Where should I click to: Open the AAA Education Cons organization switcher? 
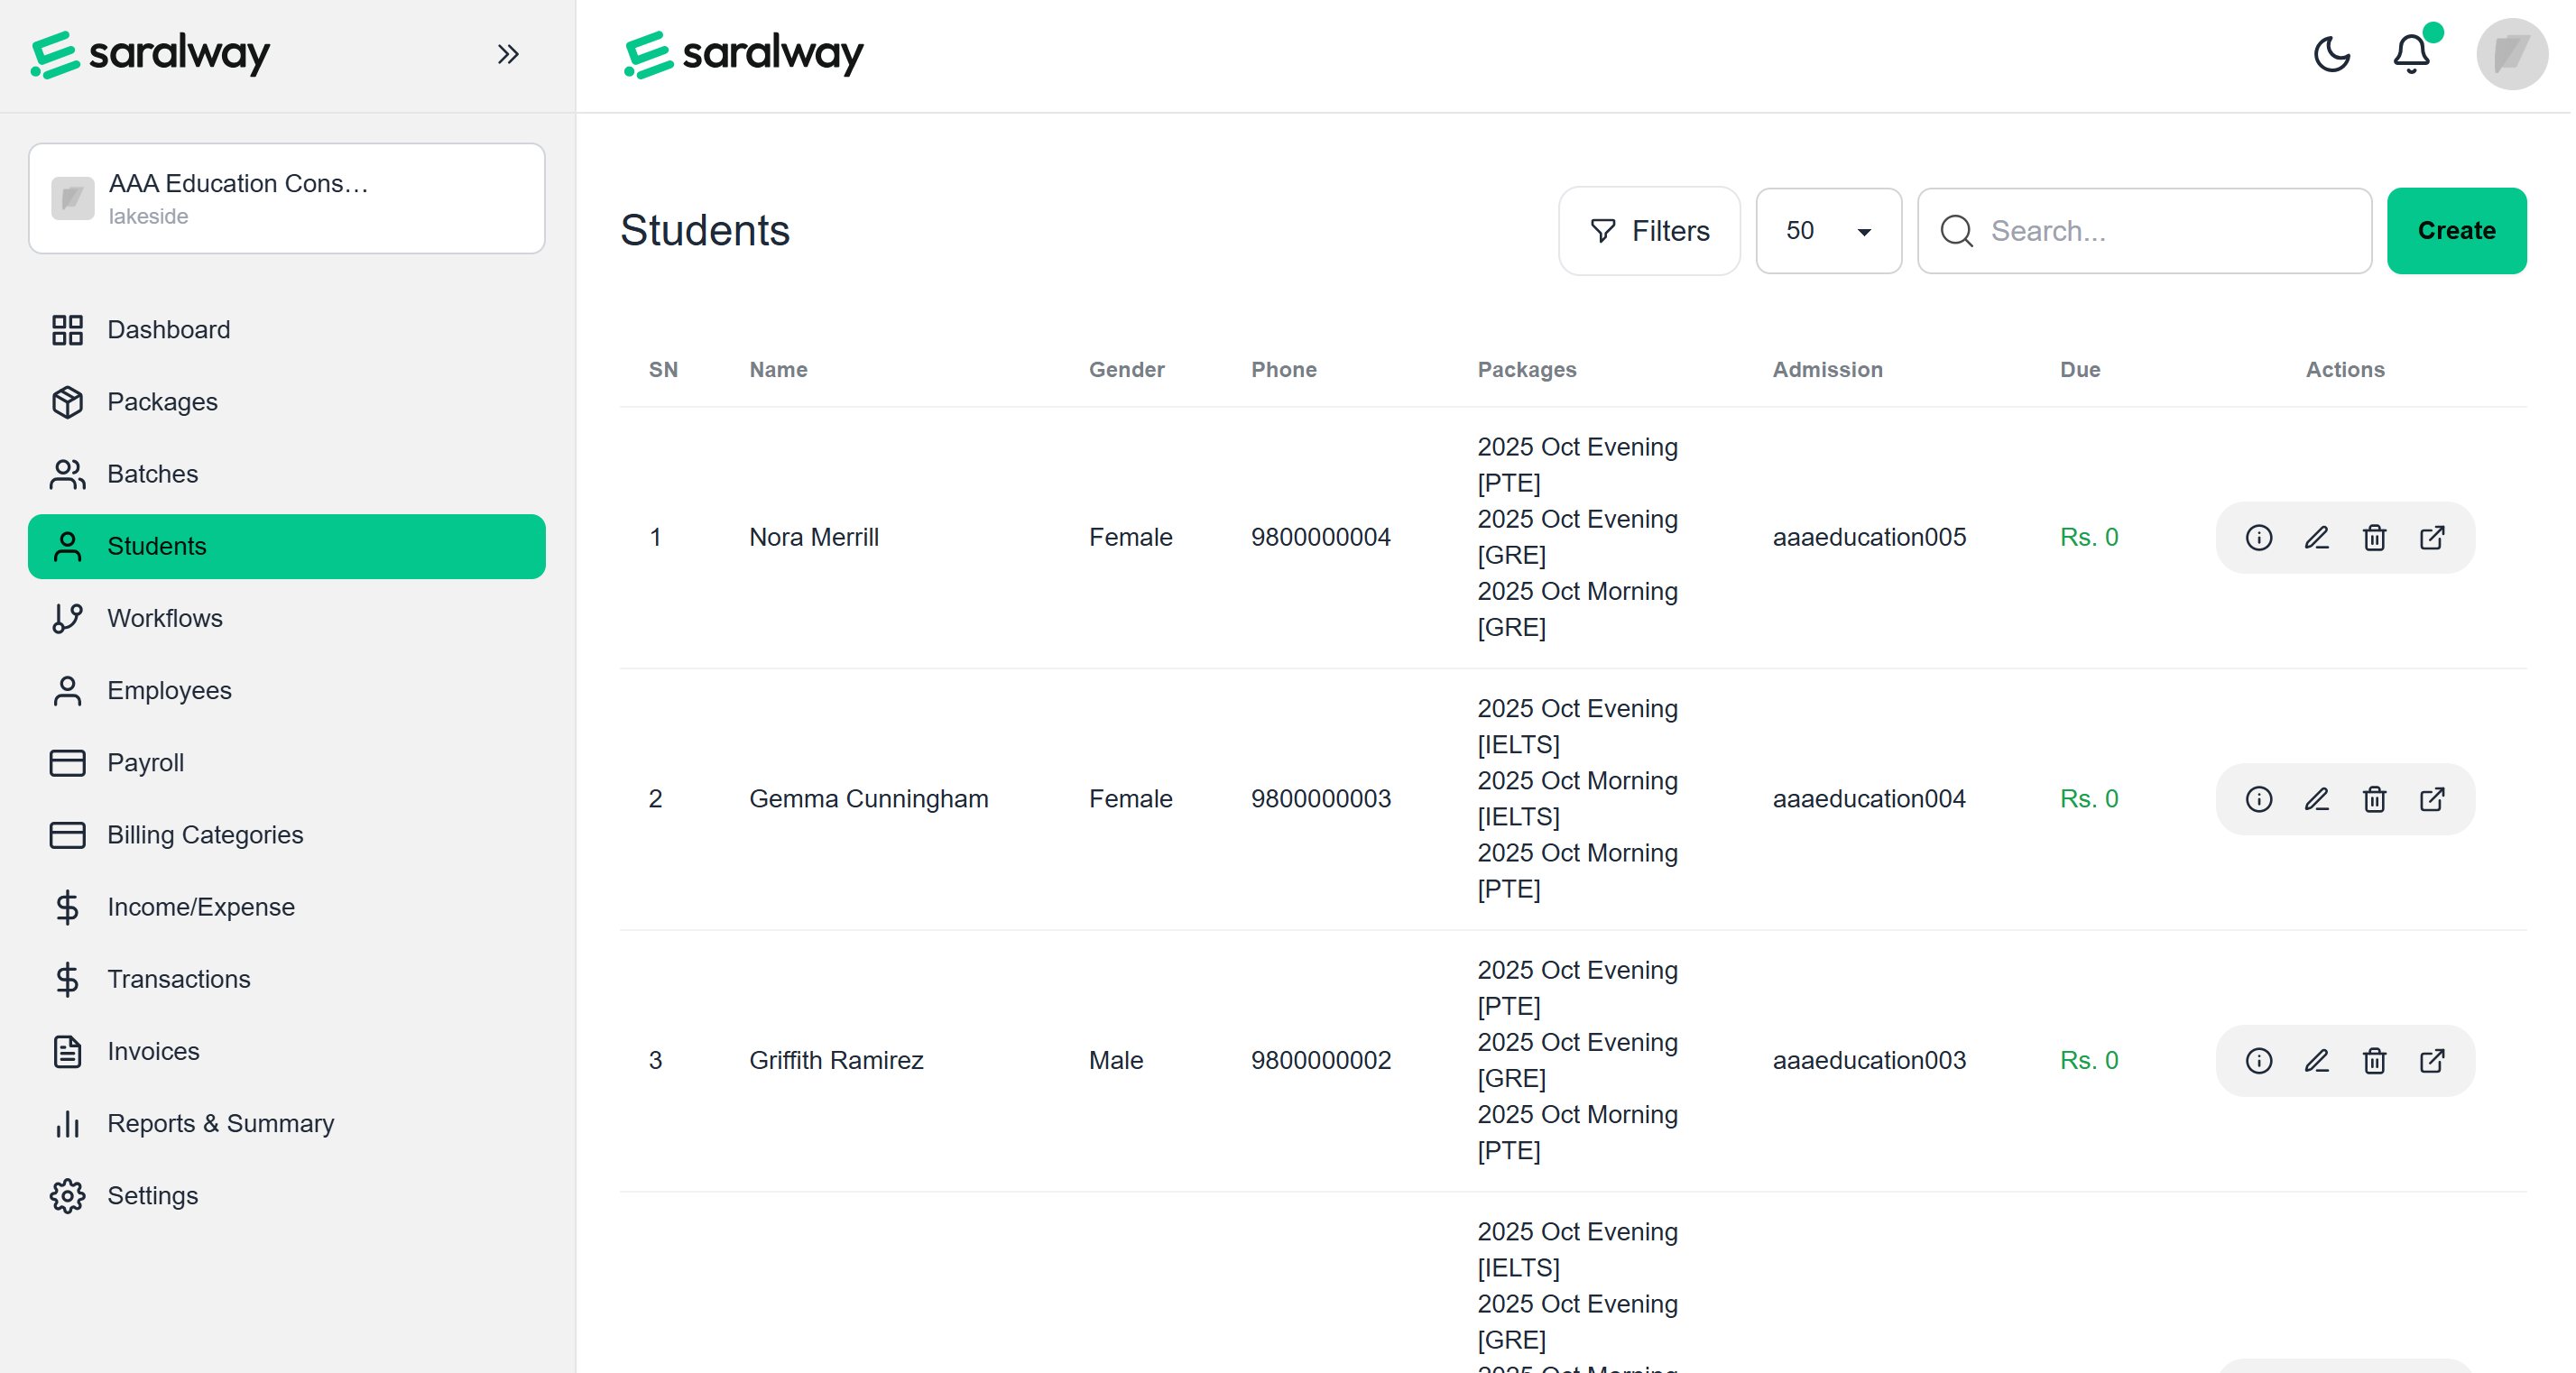click(x=287, y=198)
